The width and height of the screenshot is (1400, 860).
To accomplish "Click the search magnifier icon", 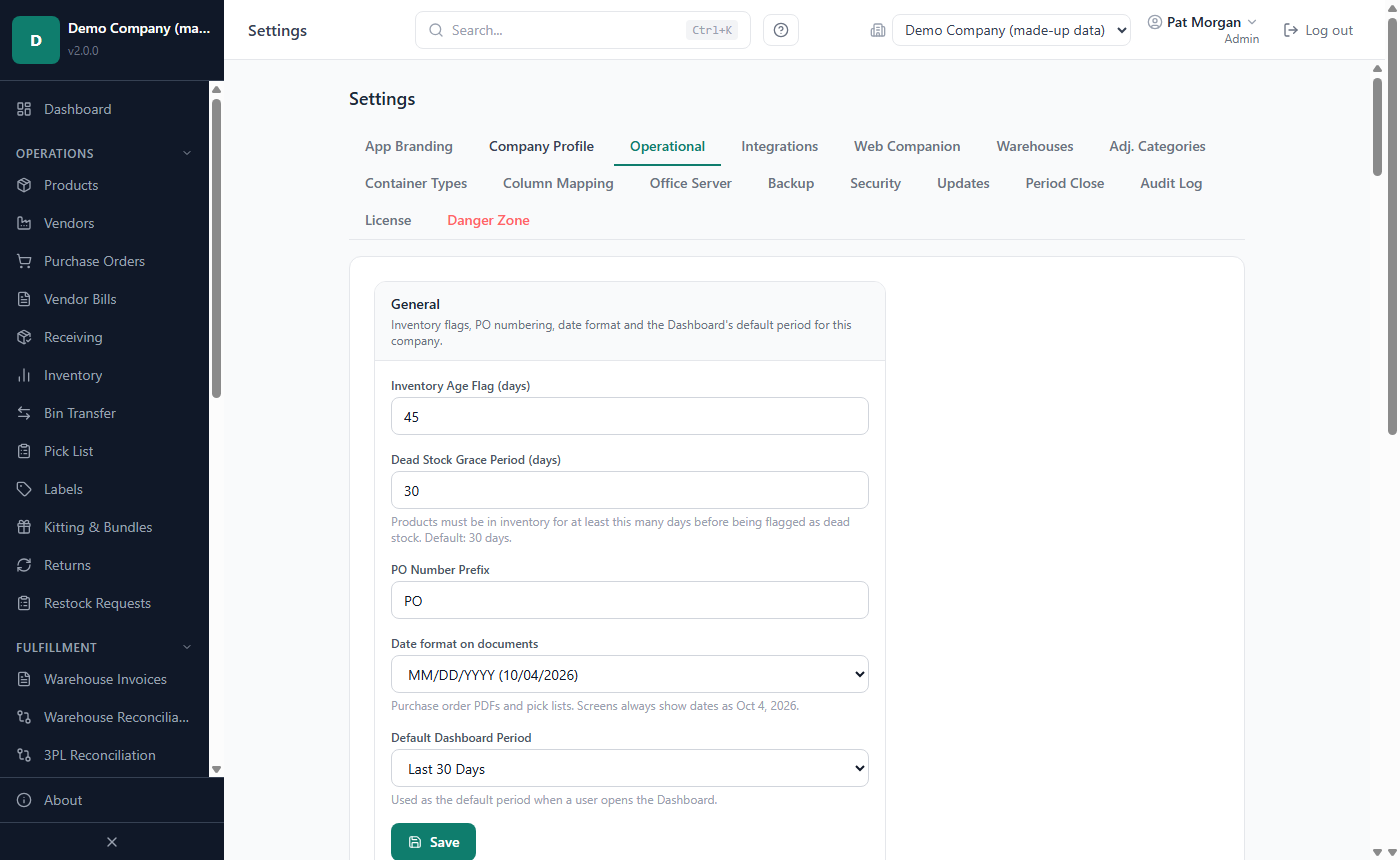I will [x=436, y=30].
